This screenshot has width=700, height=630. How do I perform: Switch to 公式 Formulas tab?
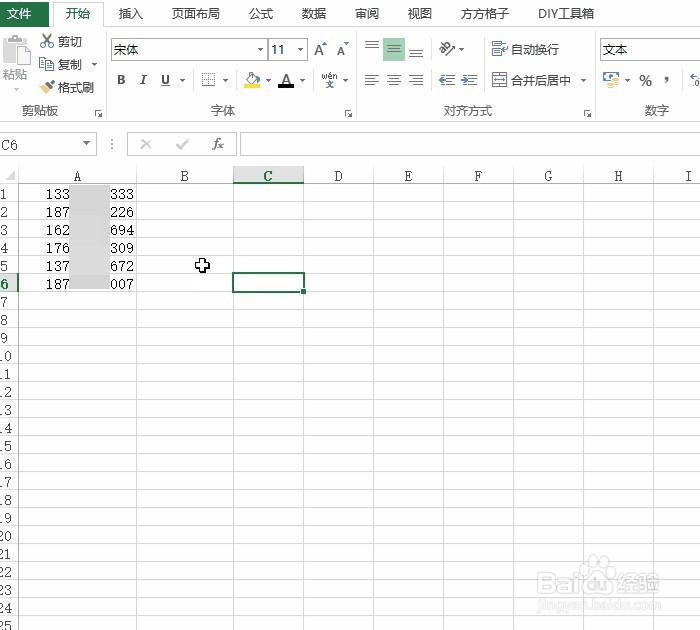click(x=261, y=14)
